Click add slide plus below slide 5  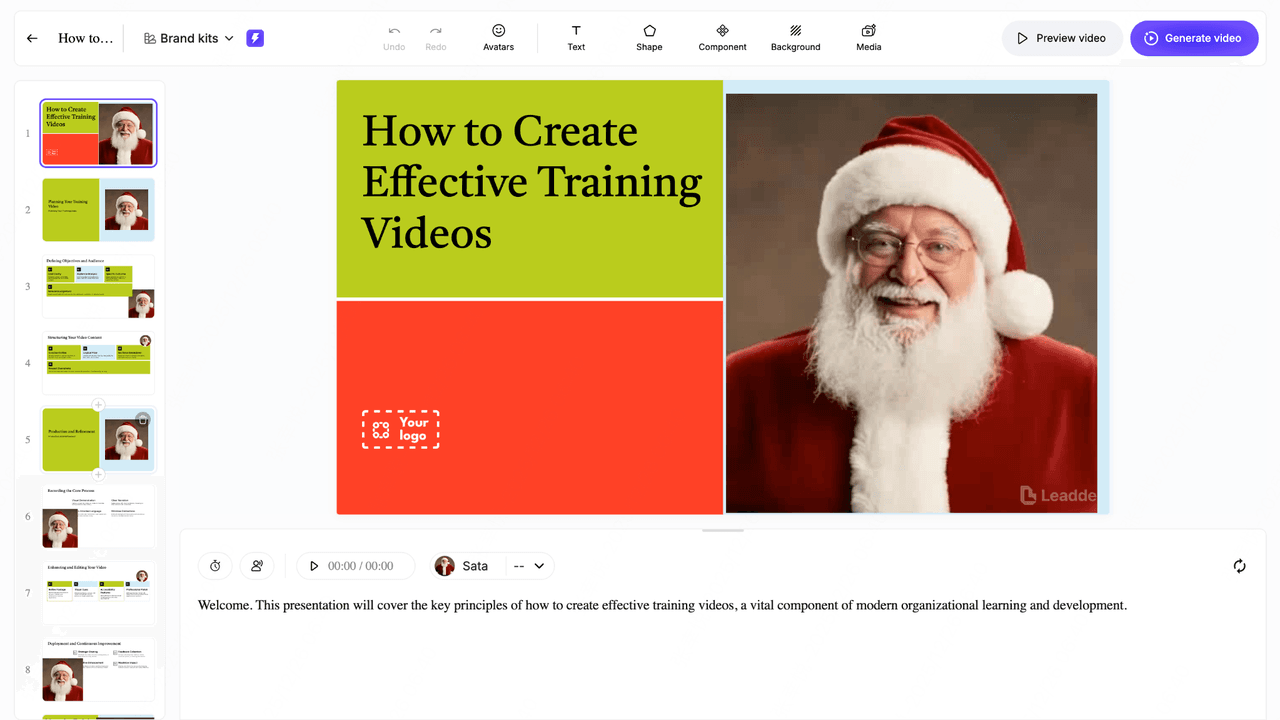pyautogui.click(x=98, y=474)
